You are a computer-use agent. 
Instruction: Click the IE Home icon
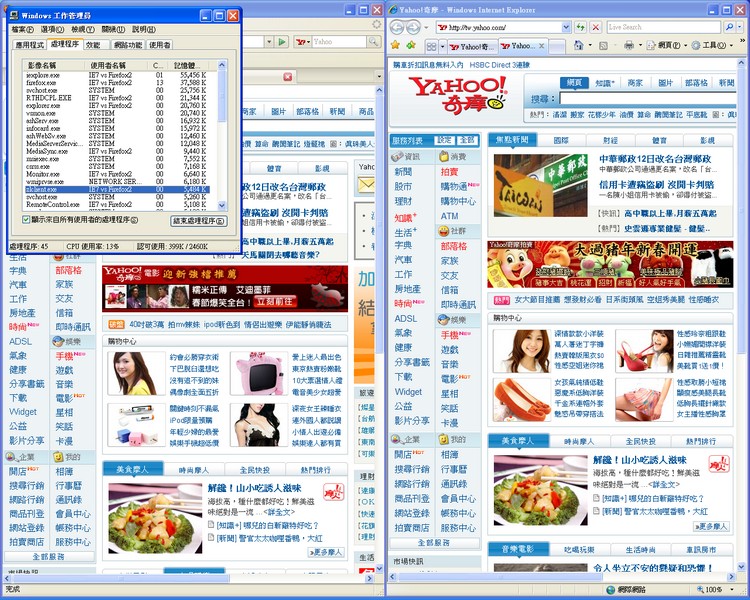tap(579, 45)
